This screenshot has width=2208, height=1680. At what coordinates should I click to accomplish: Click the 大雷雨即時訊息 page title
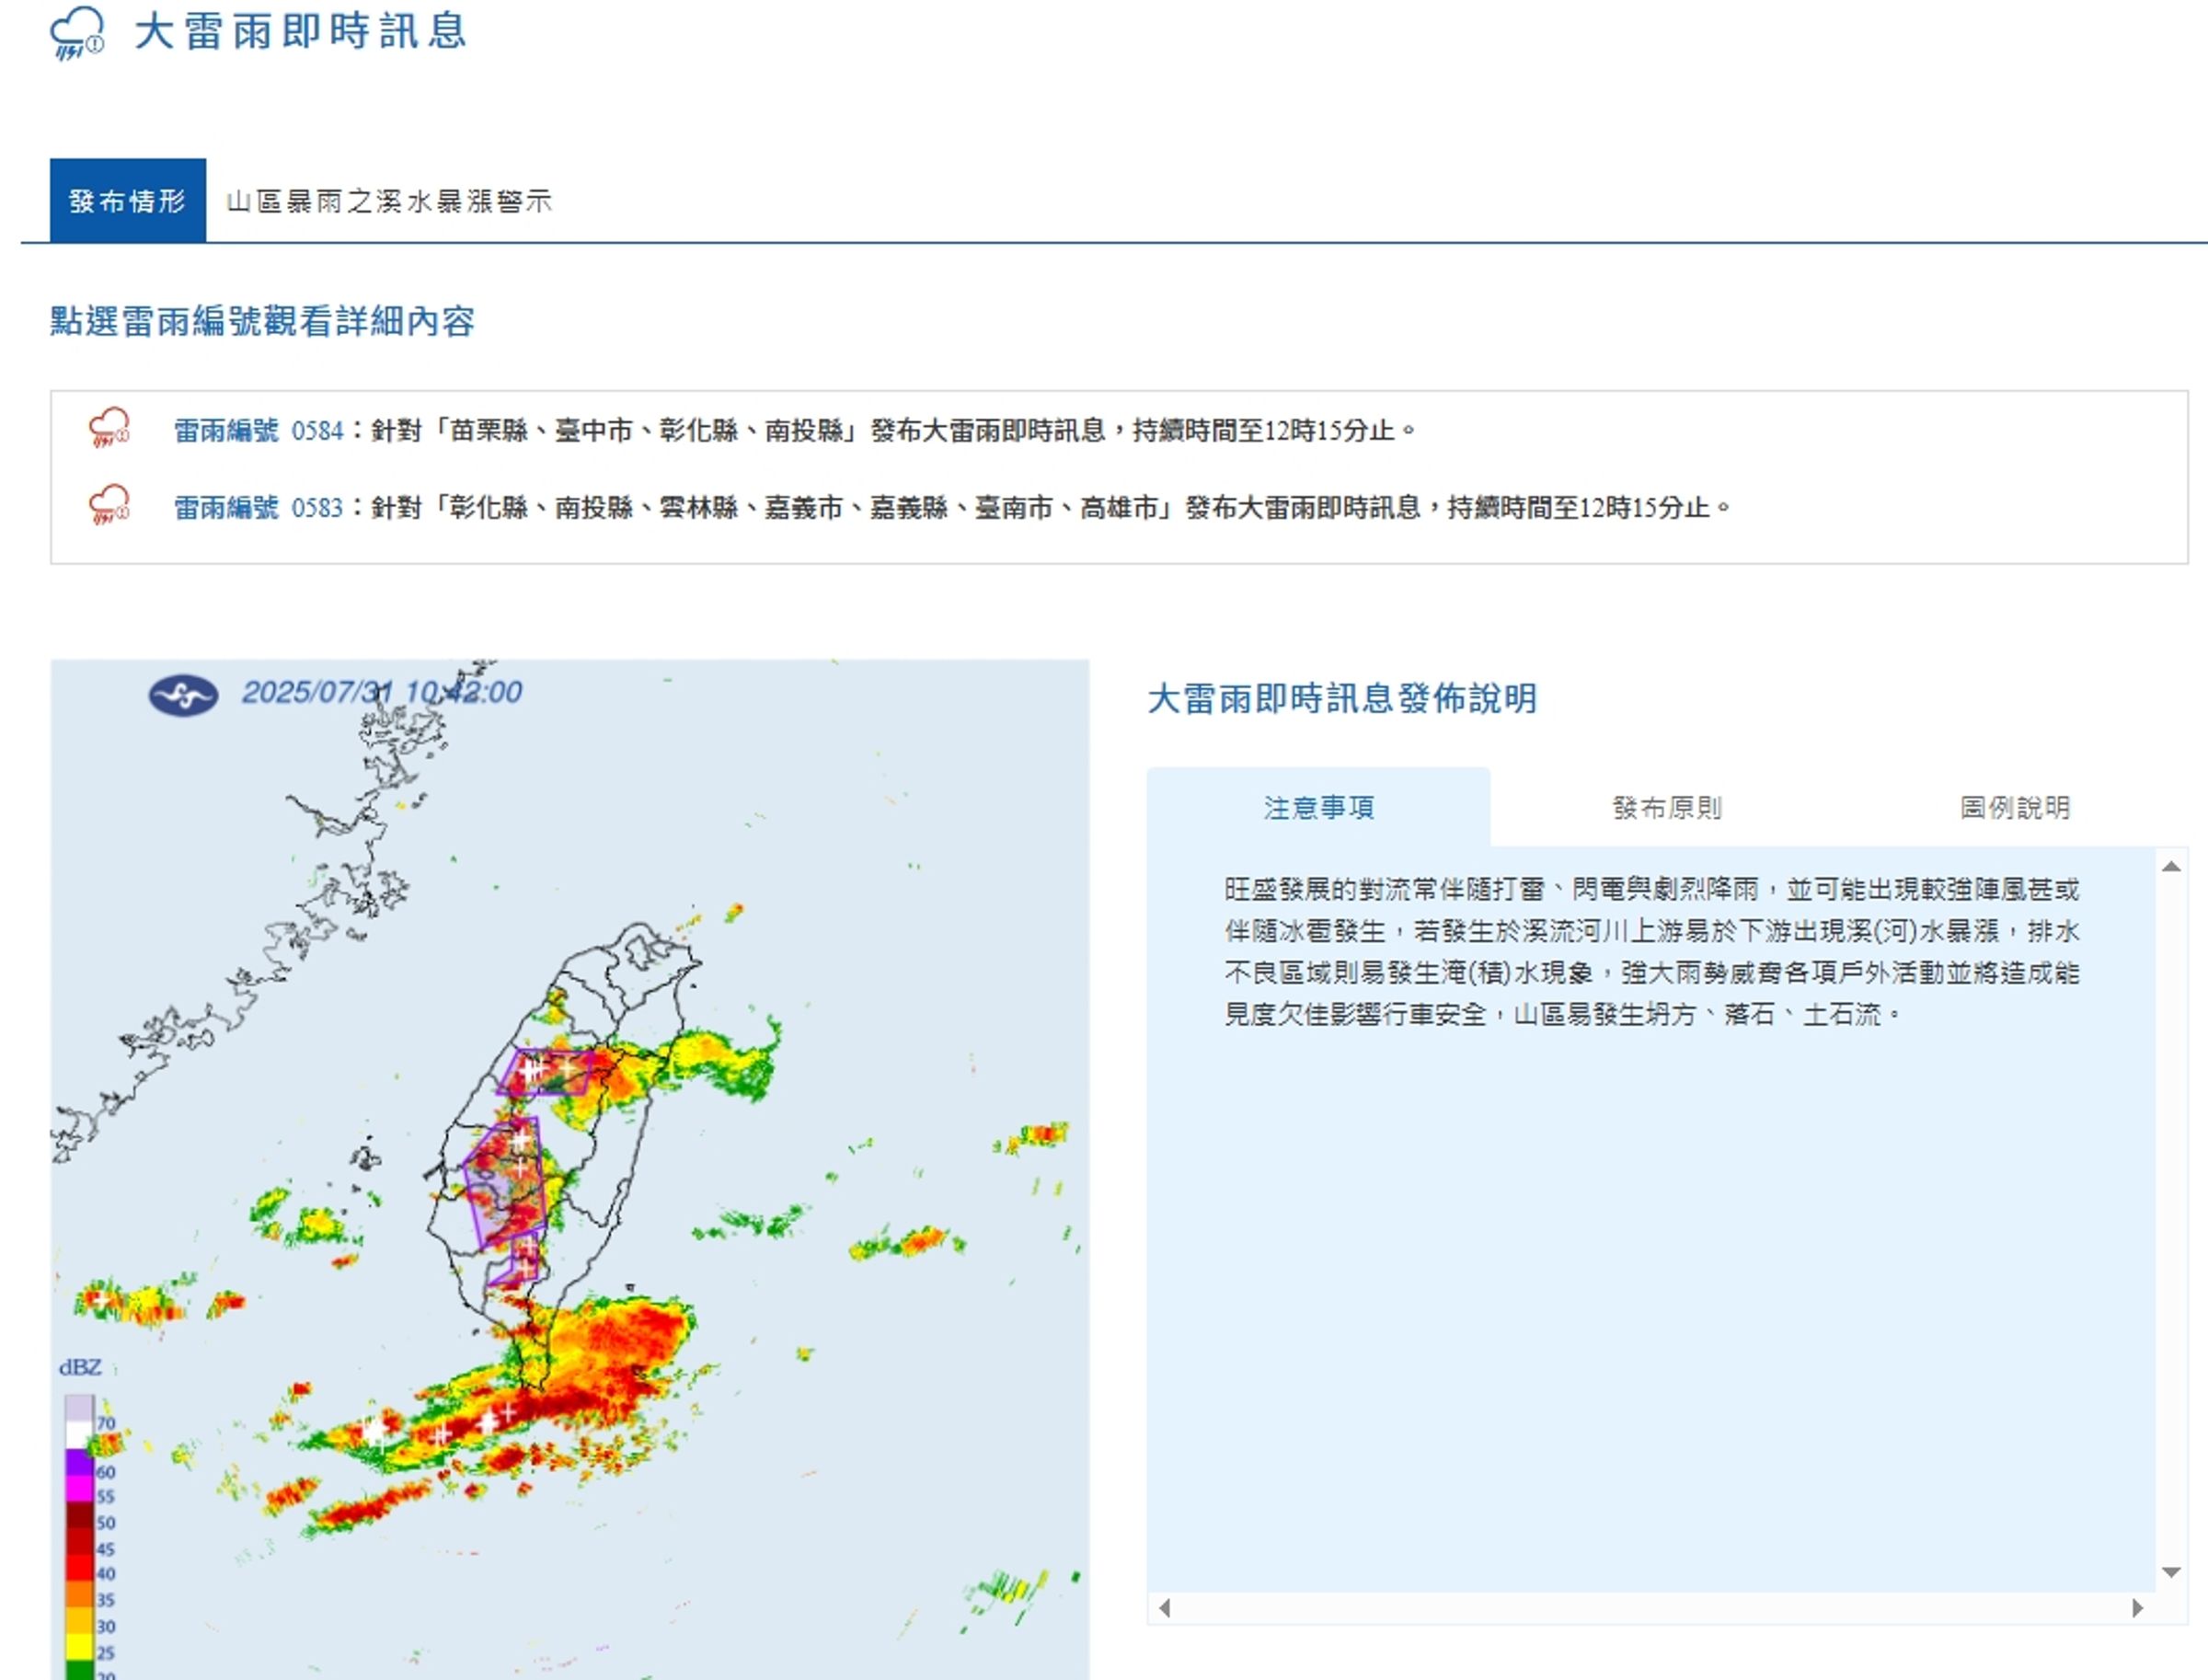[x=300, y=31]
